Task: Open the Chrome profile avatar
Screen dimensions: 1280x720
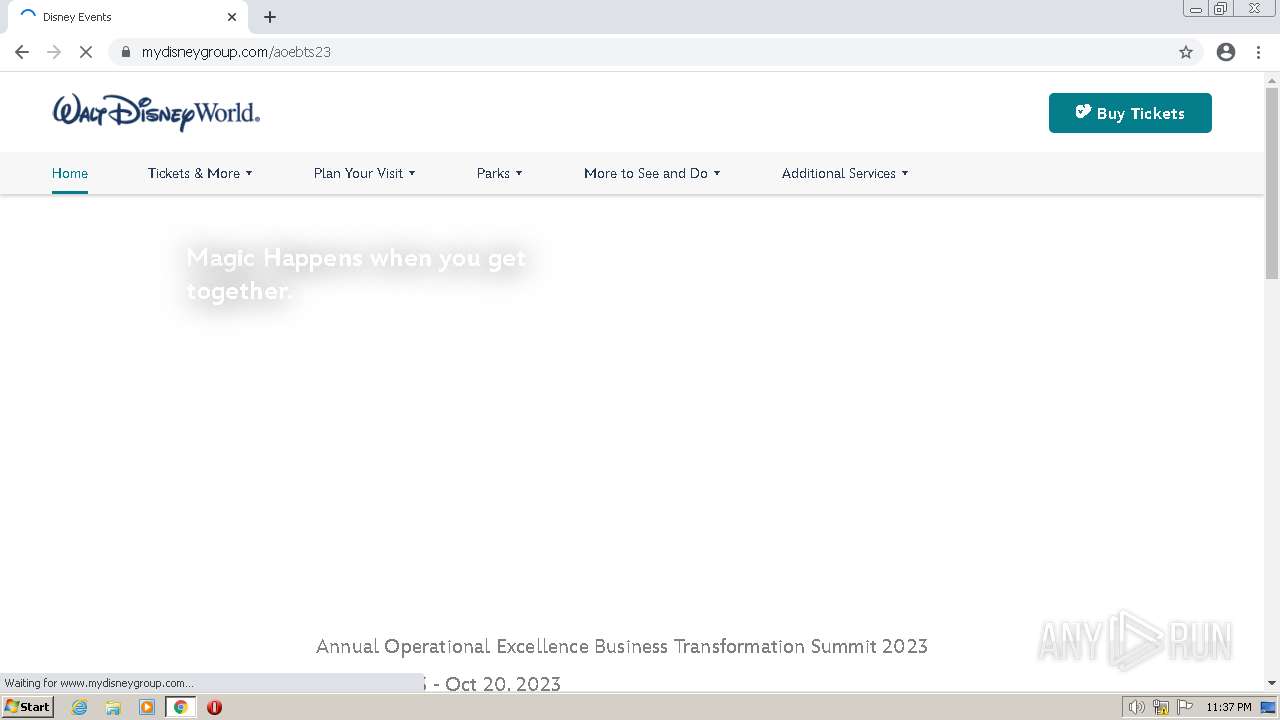Action: coord(1226,52)
